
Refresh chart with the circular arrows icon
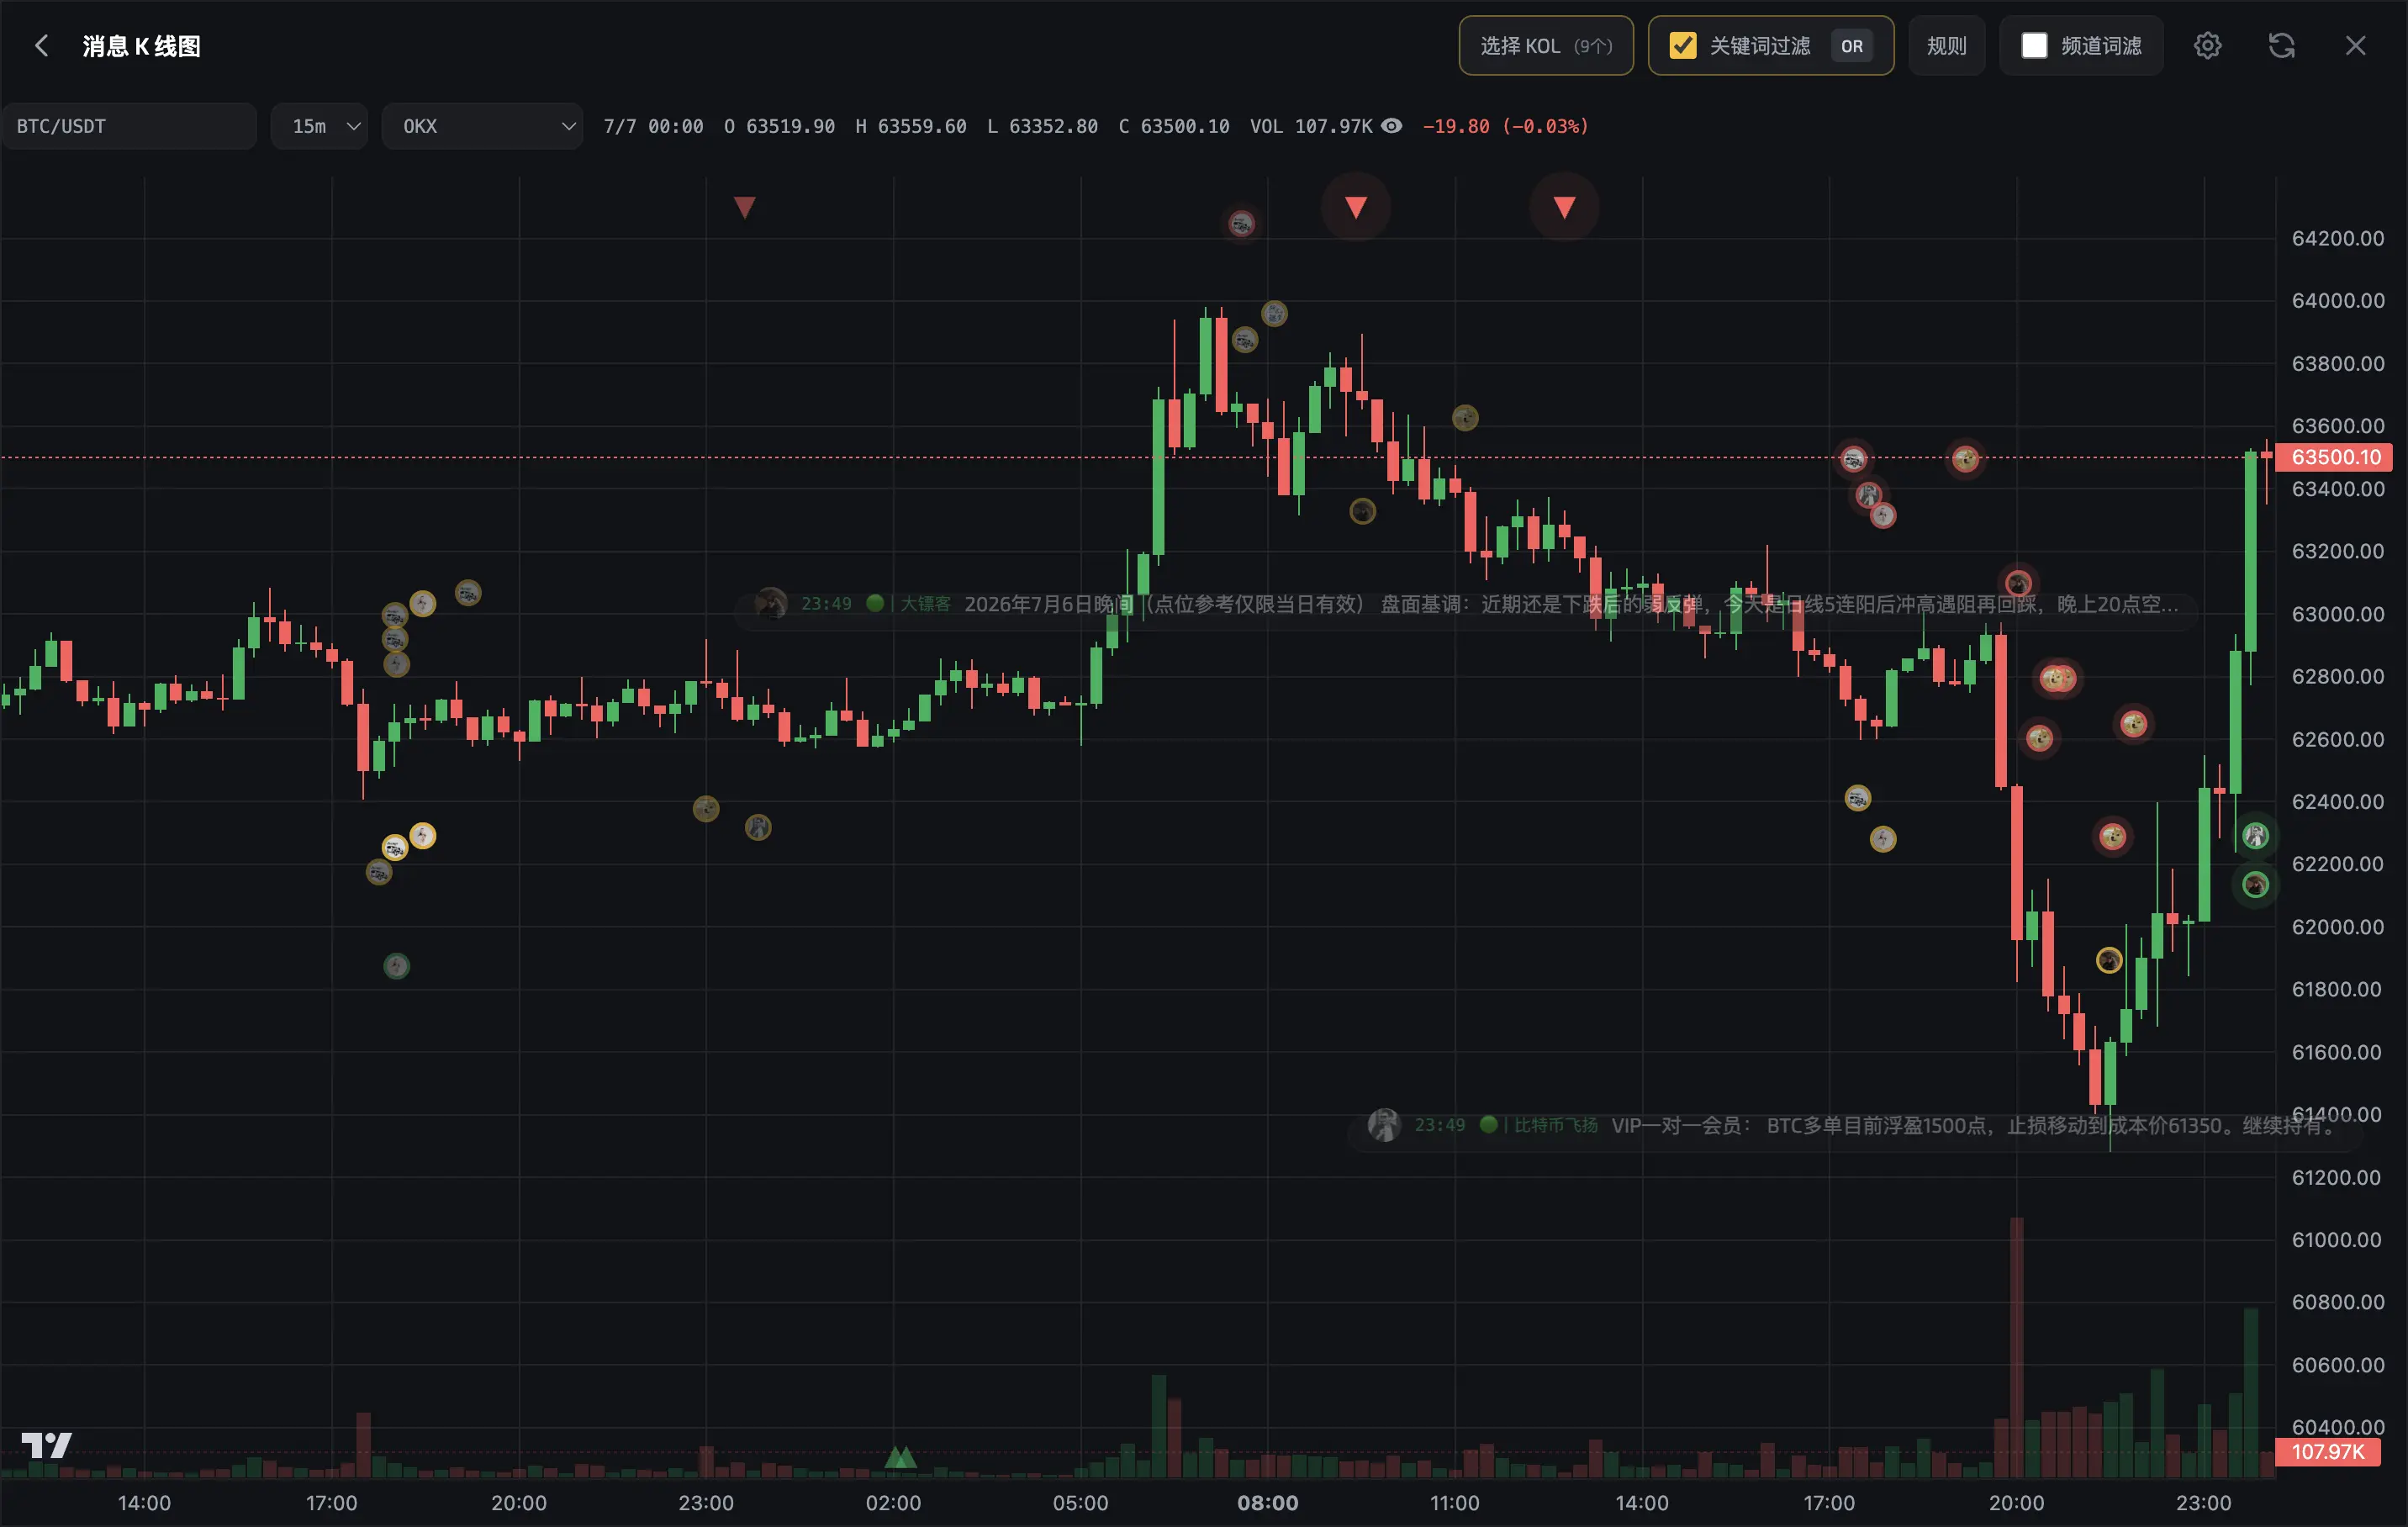2281,46
